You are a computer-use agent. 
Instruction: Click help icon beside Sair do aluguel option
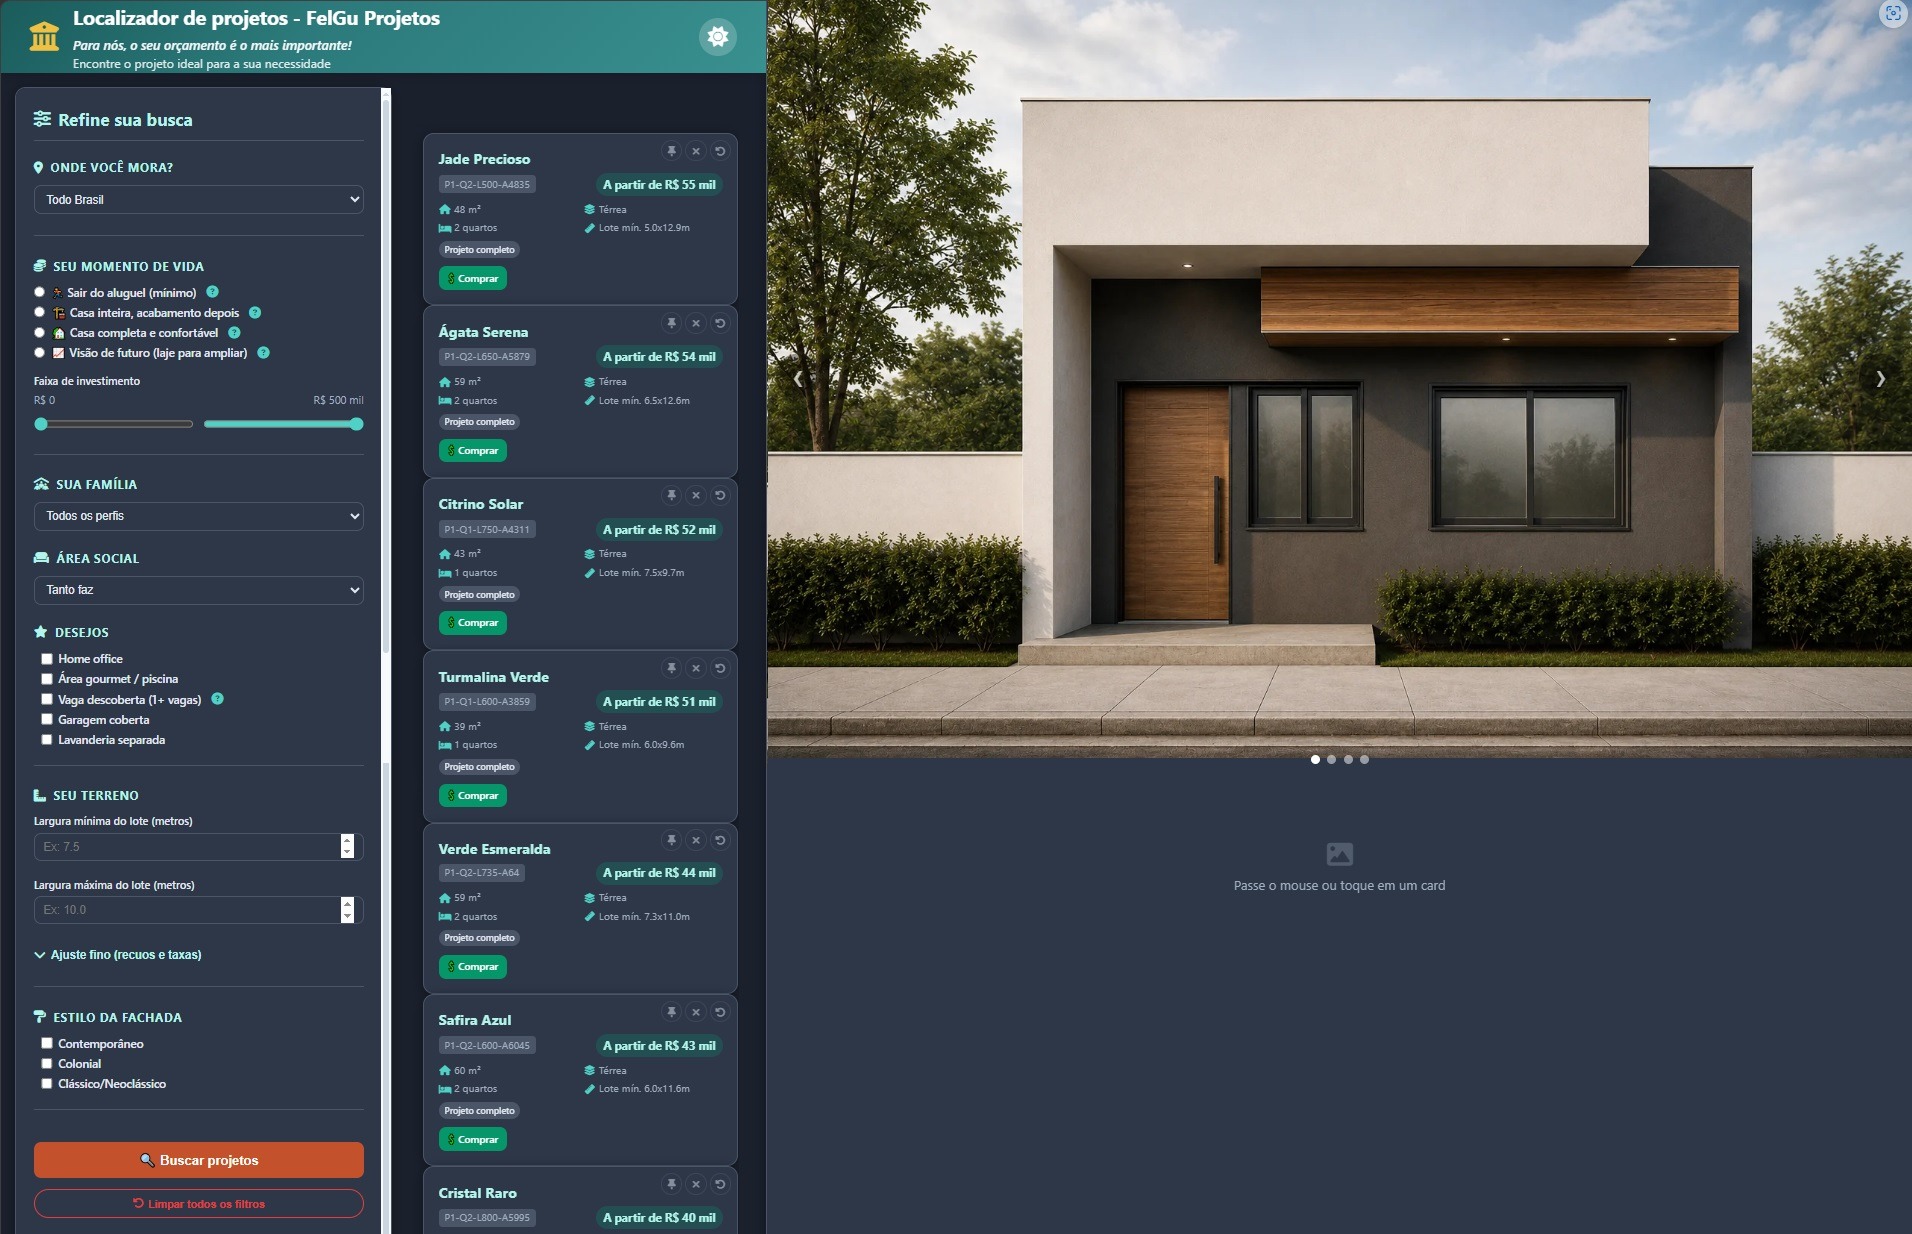(x=212, y=292)
